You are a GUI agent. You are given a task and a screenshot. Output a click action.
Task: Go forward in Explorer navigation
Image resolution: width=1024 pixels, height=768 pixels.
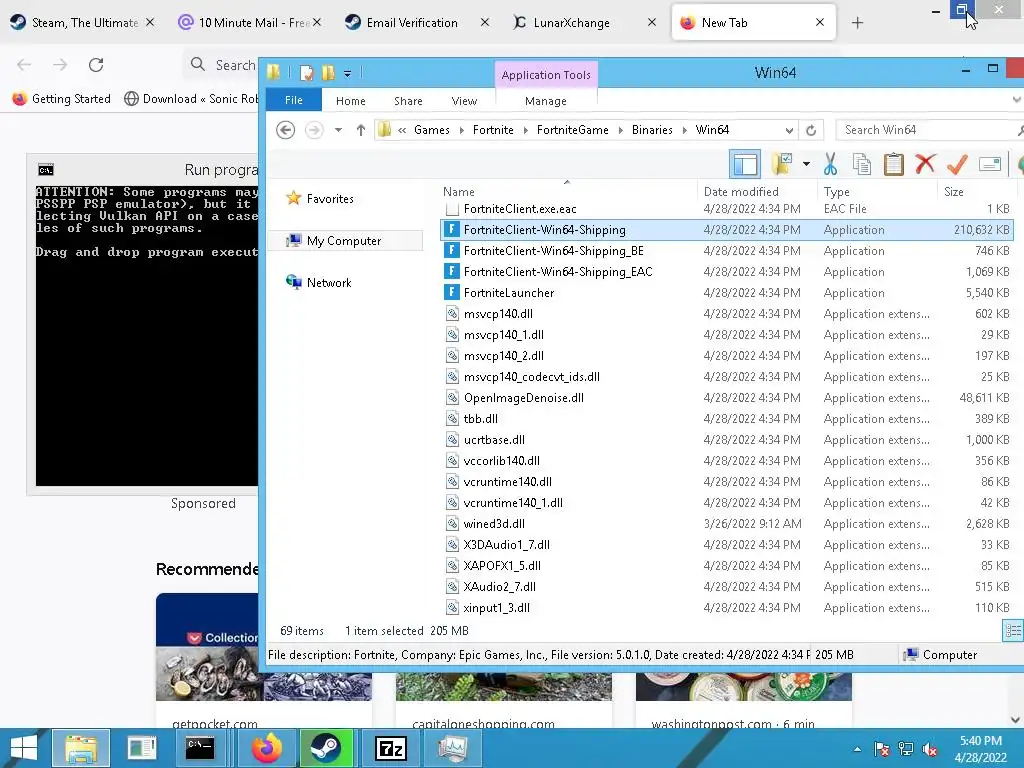(314, 130)
